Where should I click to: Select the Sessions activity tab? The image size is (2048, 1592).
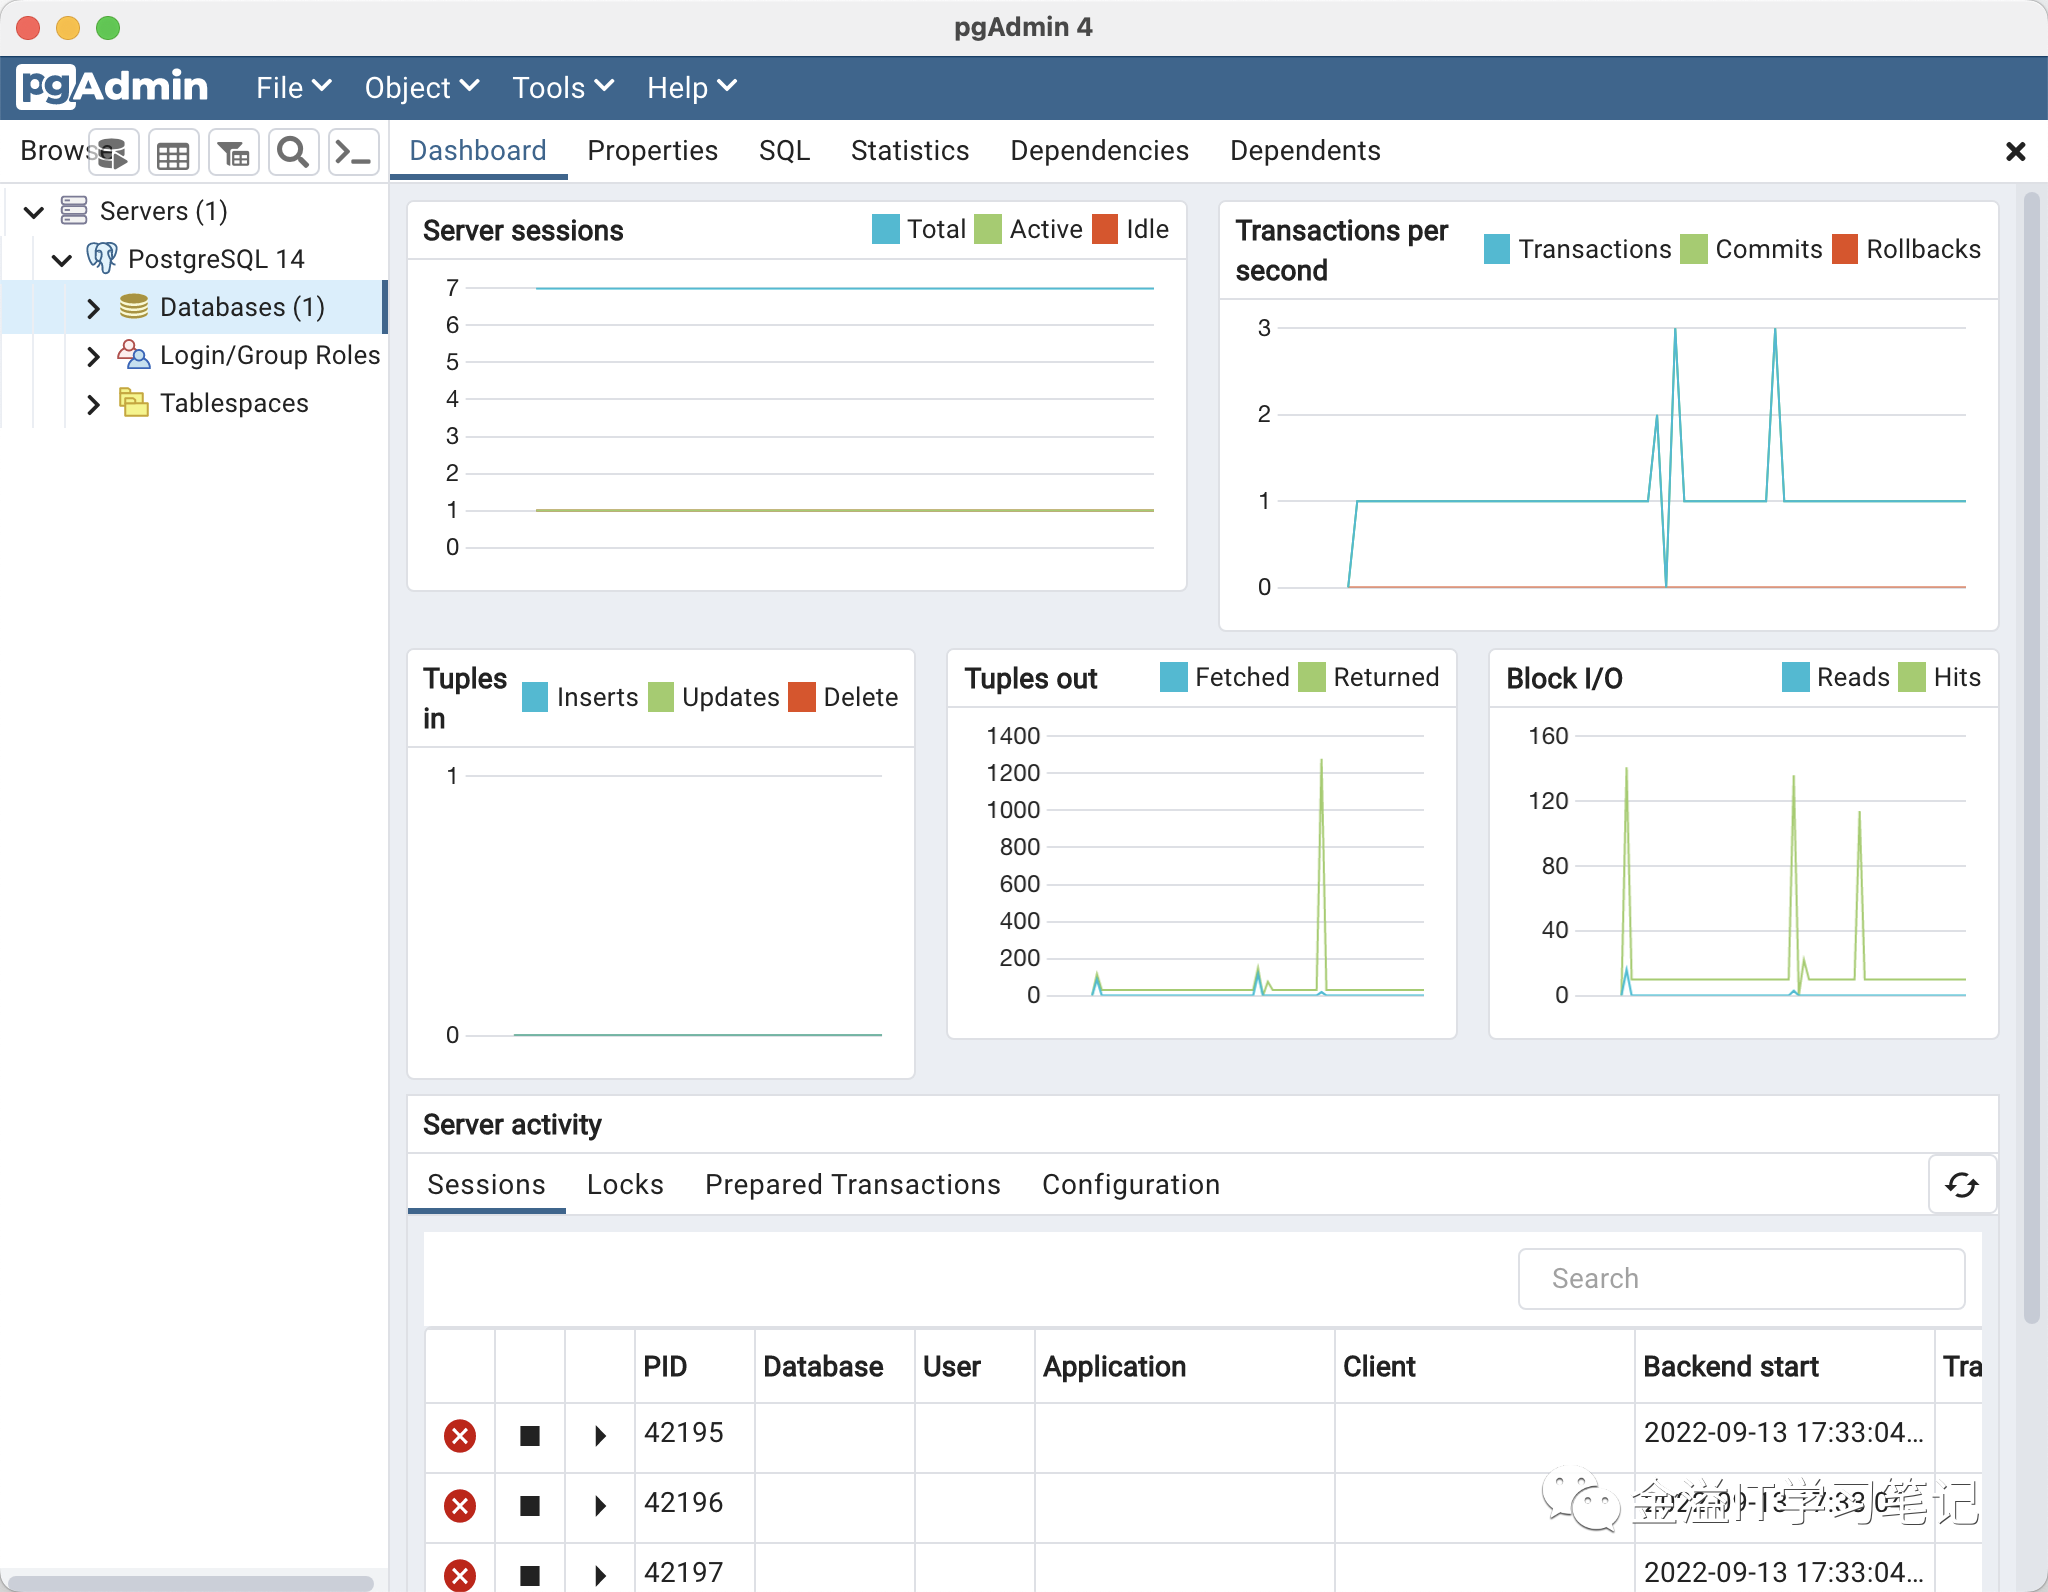click(x=486, y=1185)
